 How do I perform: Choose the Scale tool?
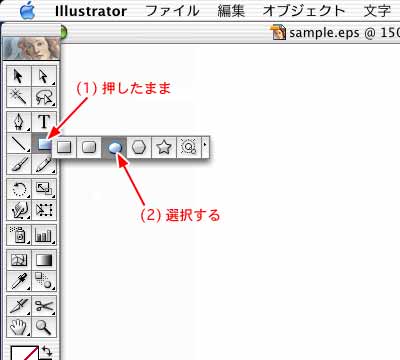(44, 189)
